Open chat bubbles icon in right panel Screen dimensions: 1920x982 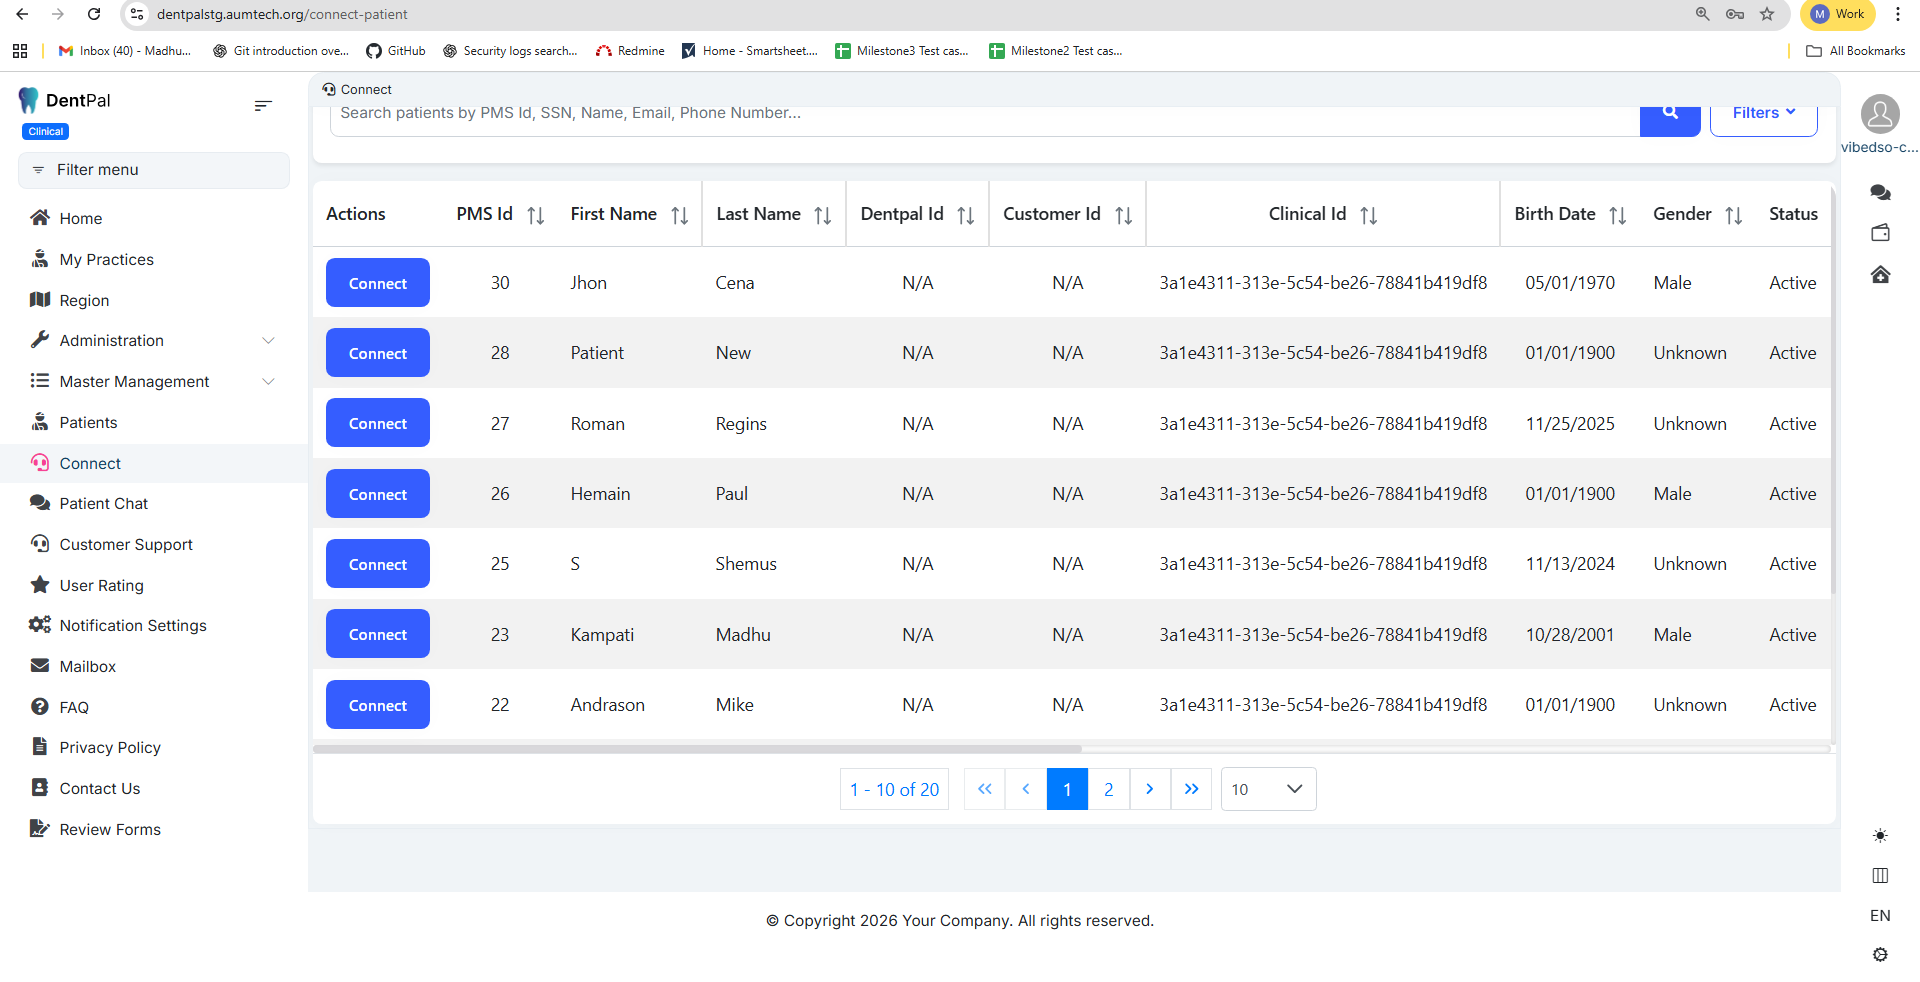(1880, 192)
